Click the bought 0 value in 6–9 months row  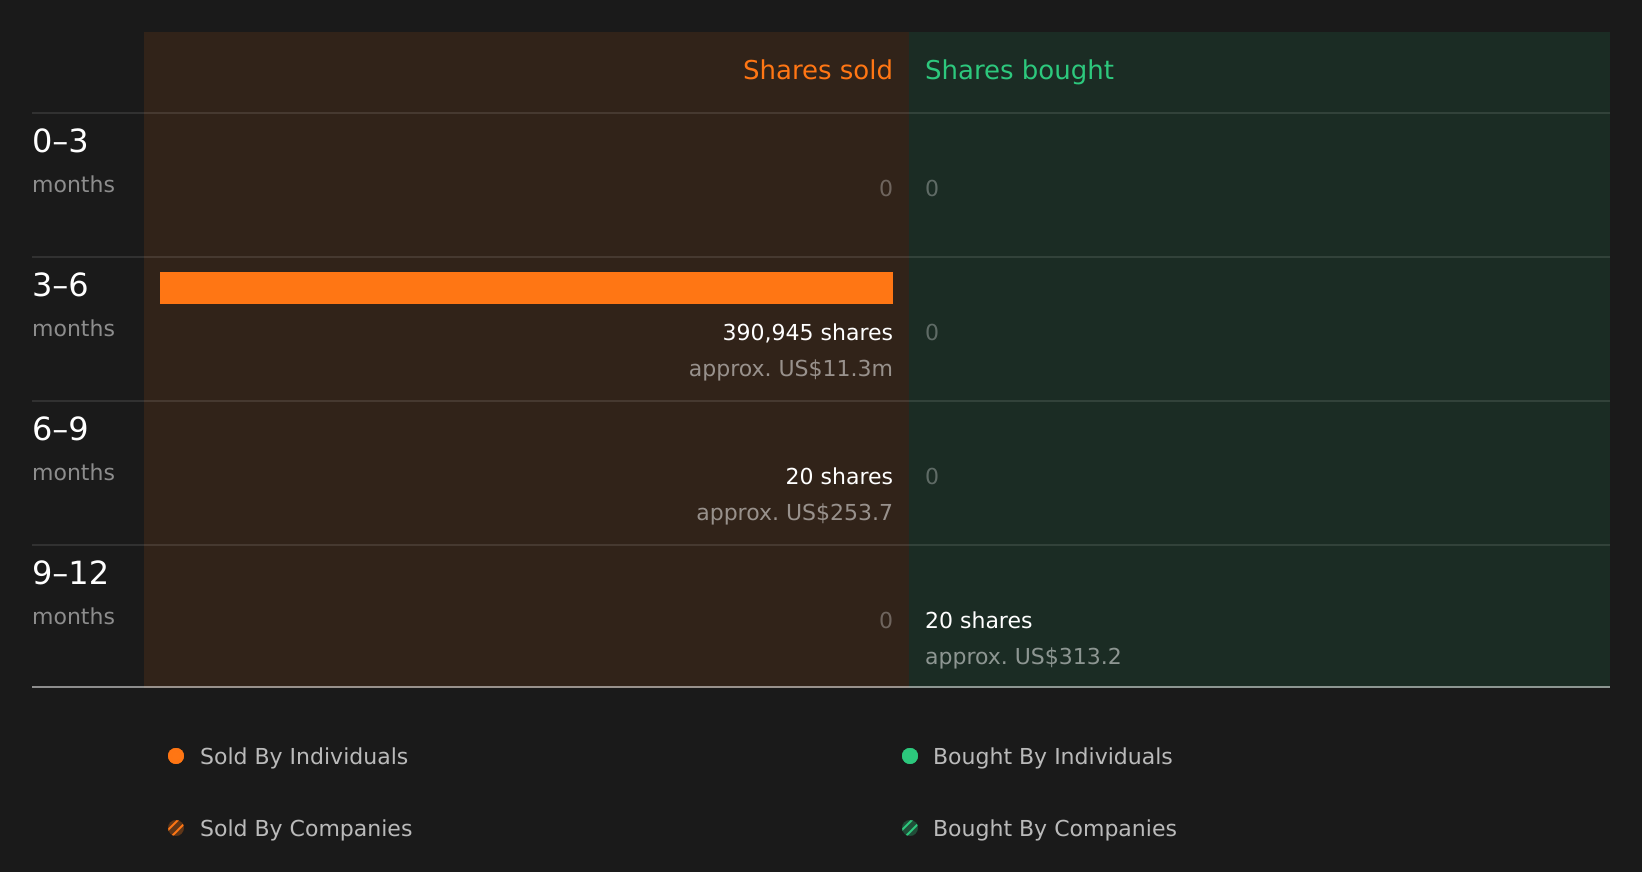pyautogui.click(x=932, y=477)
